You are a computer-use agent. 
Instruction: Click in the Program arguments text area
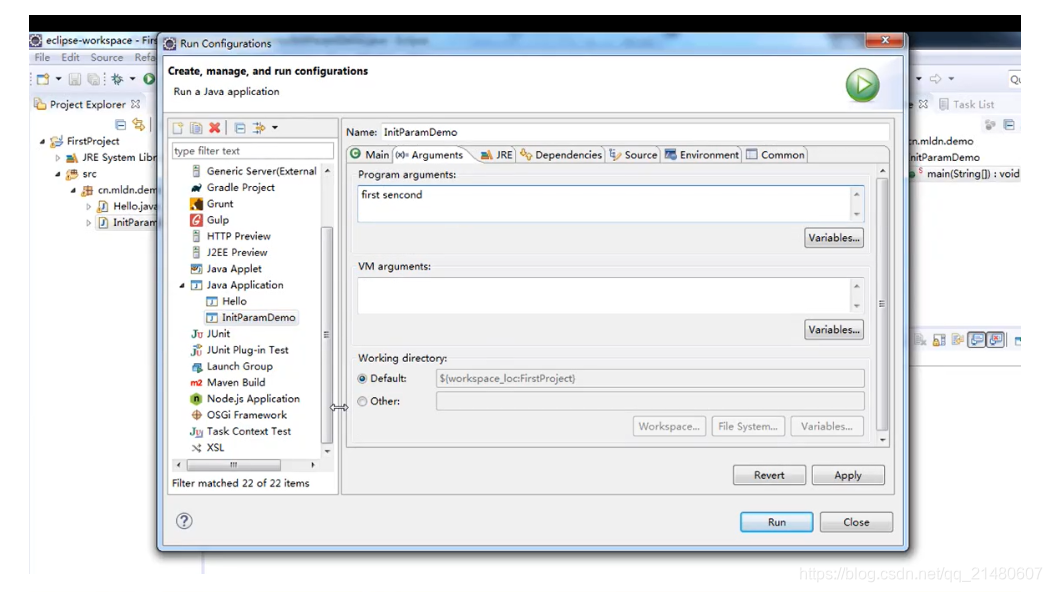pyautogui.click(x=604, y=203)
